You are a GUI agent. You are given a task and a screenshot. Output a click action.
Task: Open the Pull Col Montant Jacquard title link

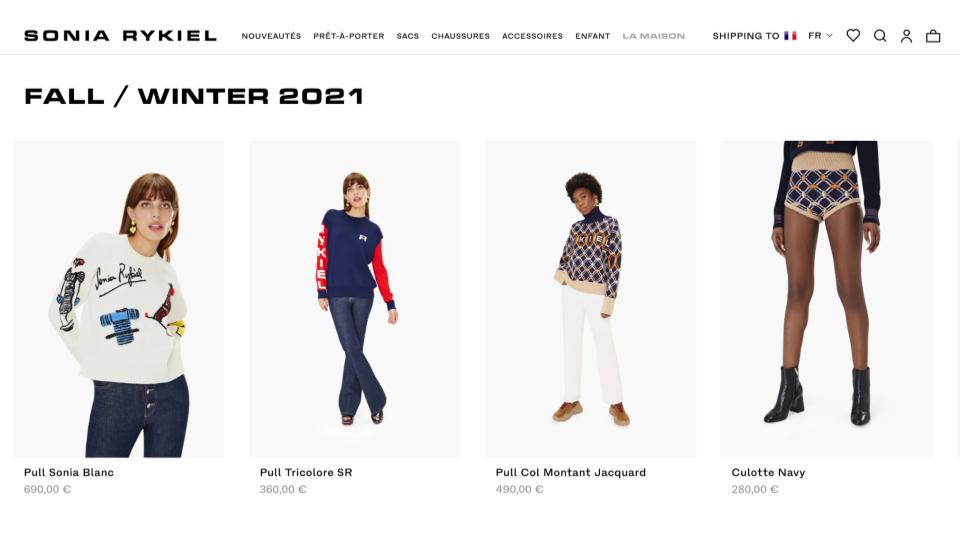click(x=571, y=472)
